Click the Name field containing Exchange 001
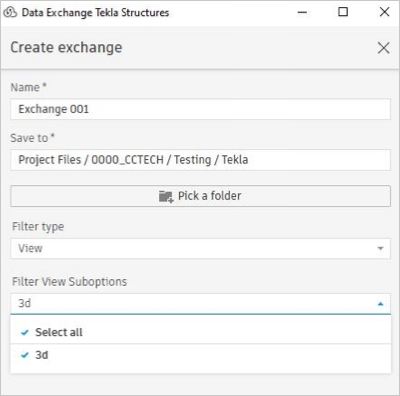The height and width of the screenshot is (396, 400). [x=200, y=109]
